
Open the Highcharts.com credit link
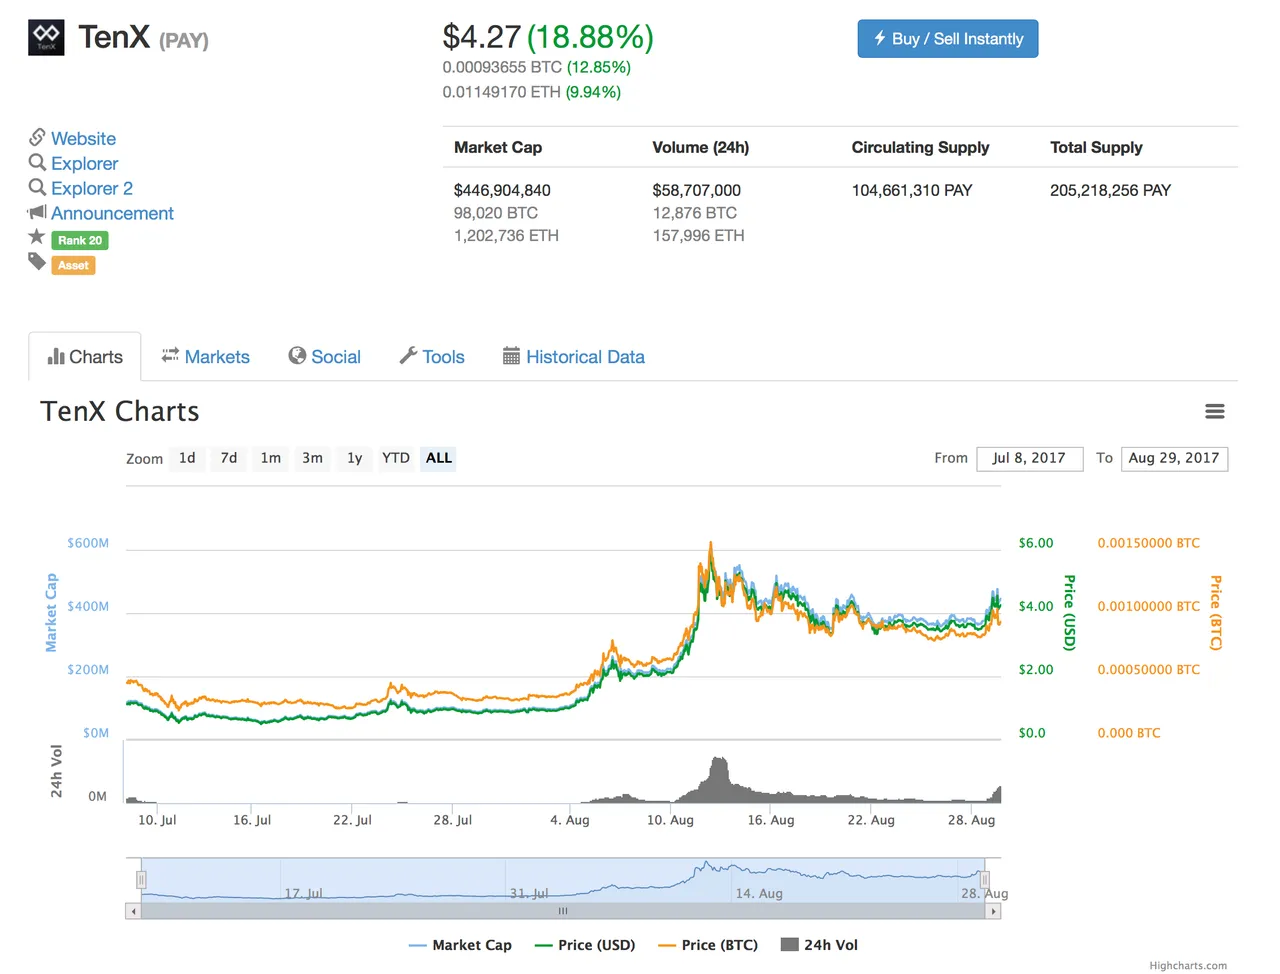(1188, 966)
